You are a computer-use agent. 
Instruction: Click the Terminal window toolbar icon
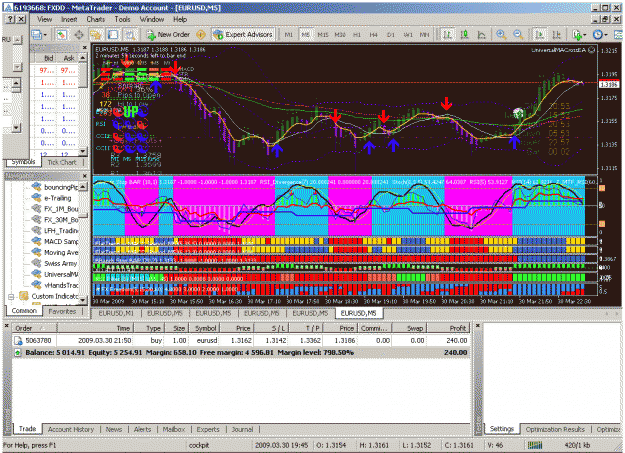(113, 35)
